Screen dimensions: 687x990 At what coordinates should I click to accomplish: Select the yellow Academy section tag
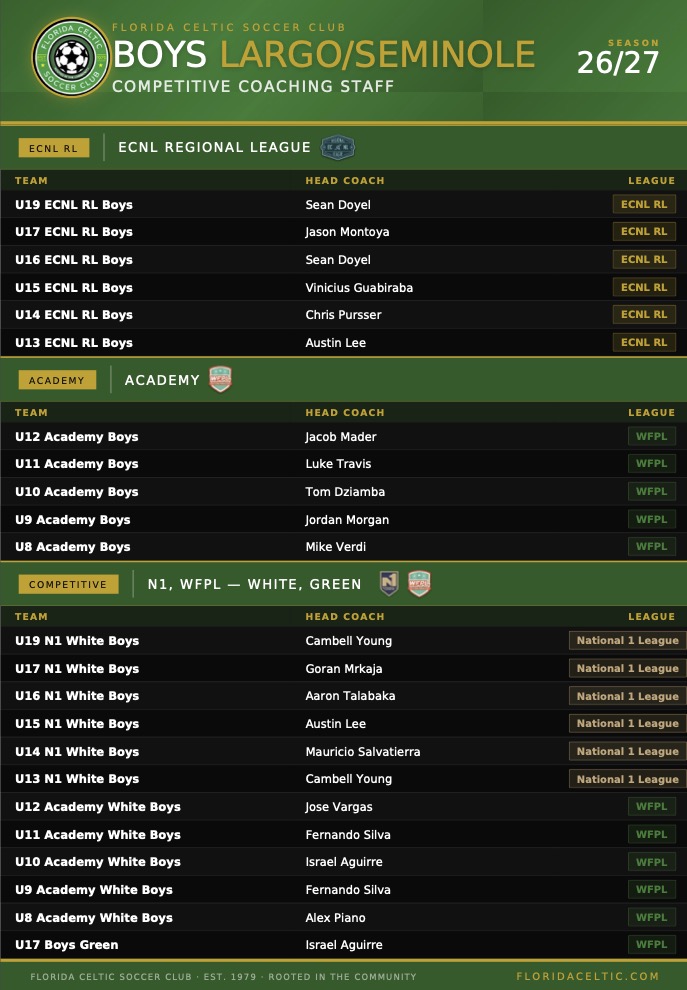coord(57,380)
